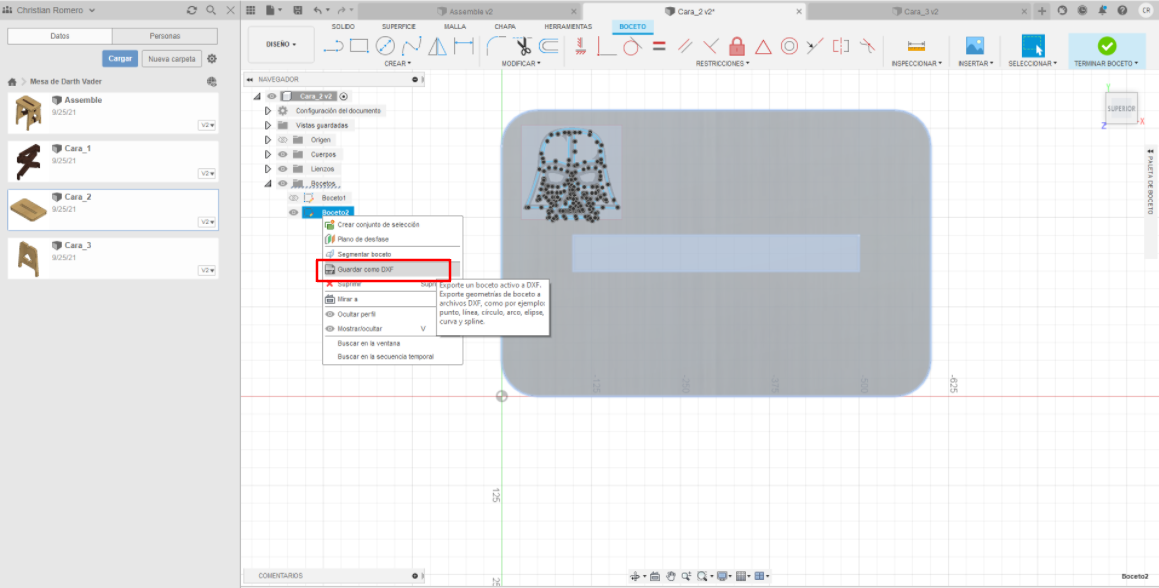1159x588 pixels.
Task: Apply the Equal constraint
Action: tap(659, 46)
